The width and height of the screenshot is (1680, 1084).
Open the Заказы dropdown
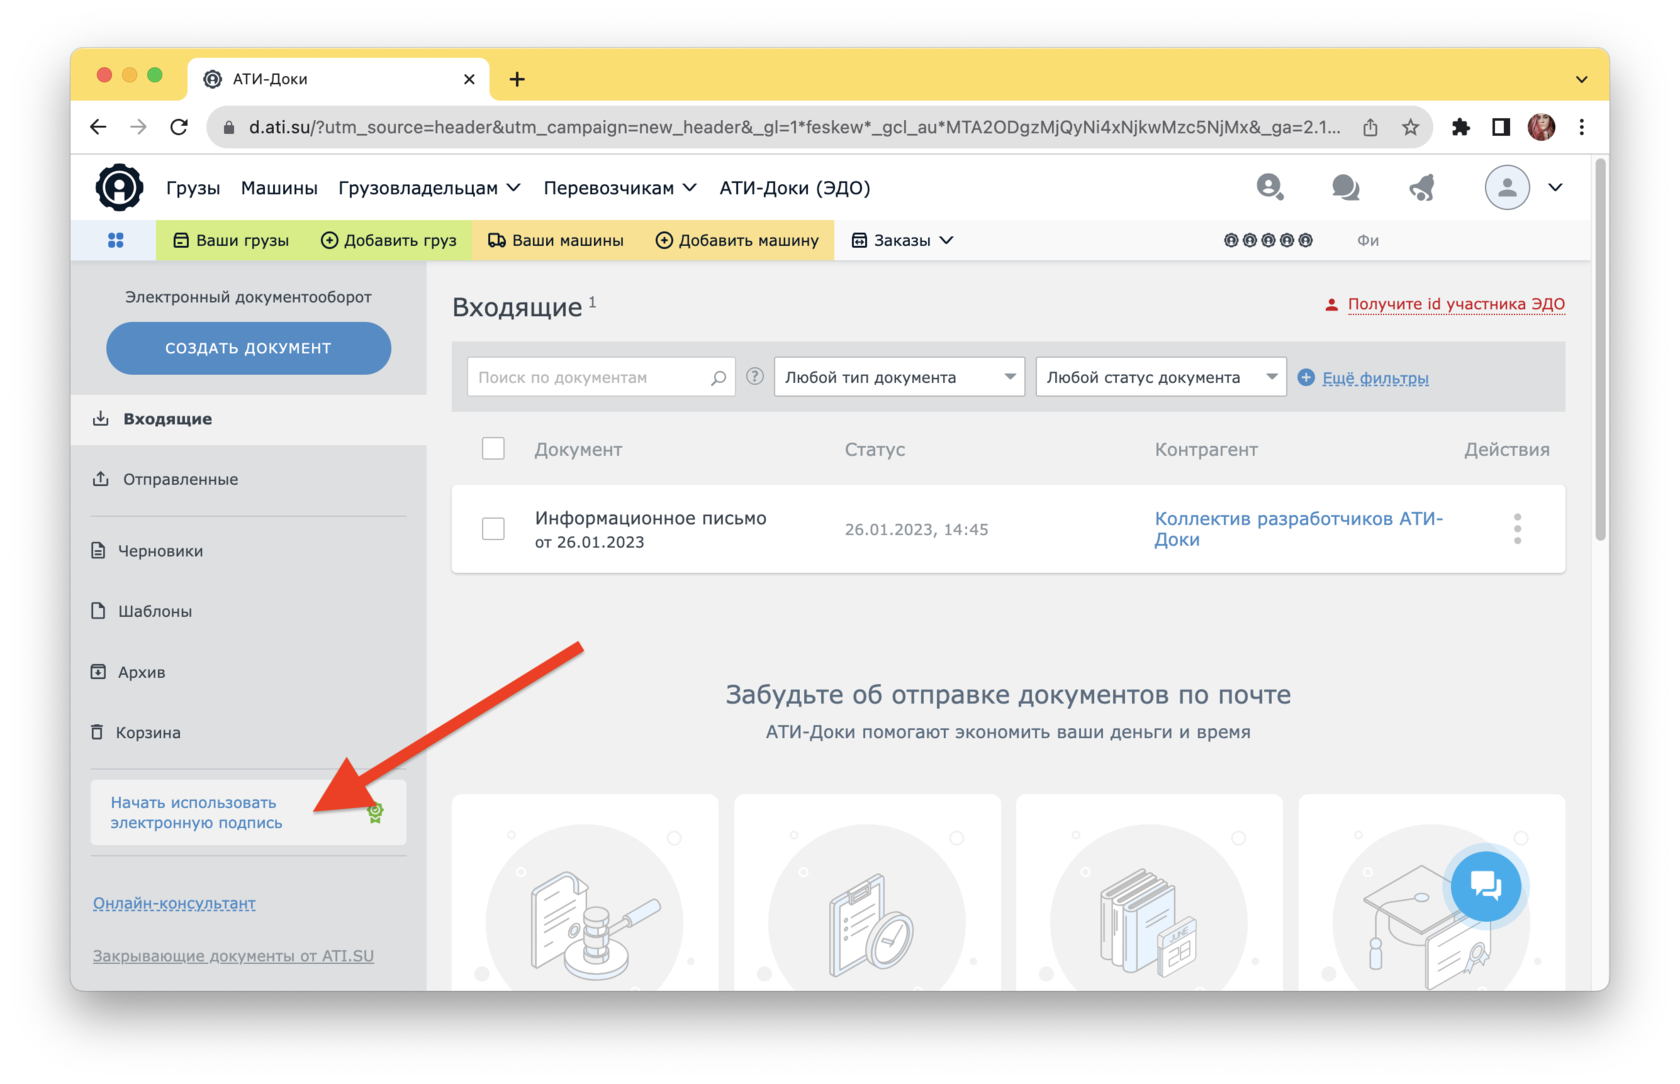point(902,240)
